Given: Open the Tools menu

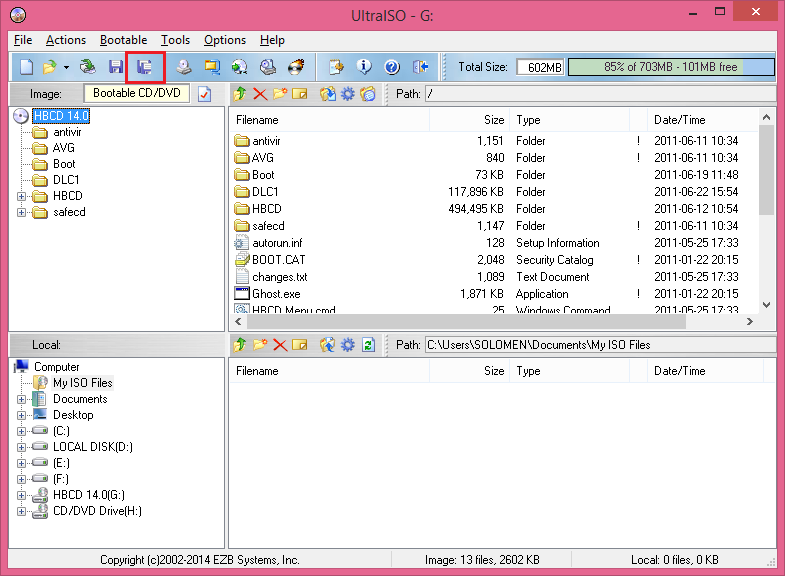Looking at the screenshot, I should pos(175,40).
